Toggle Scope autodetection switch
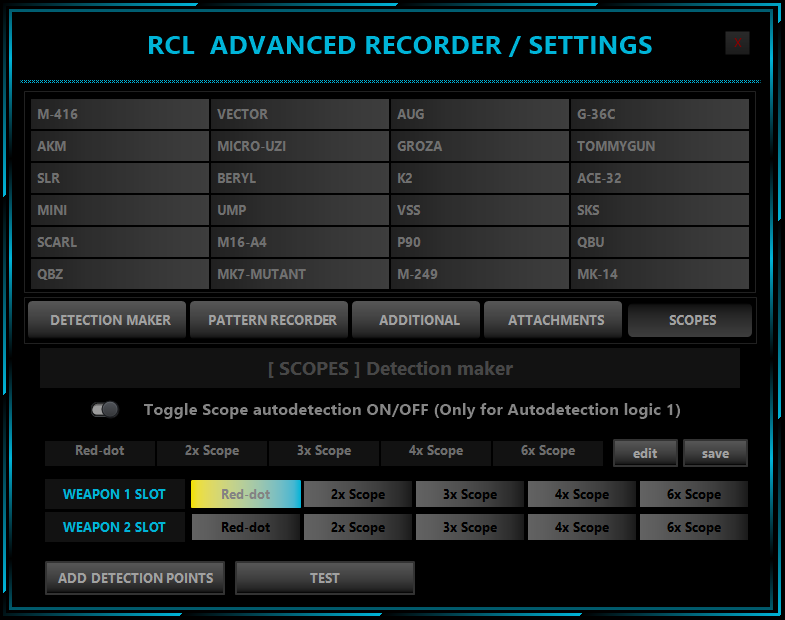Screen dimensions: 785x620 (105, 410)
